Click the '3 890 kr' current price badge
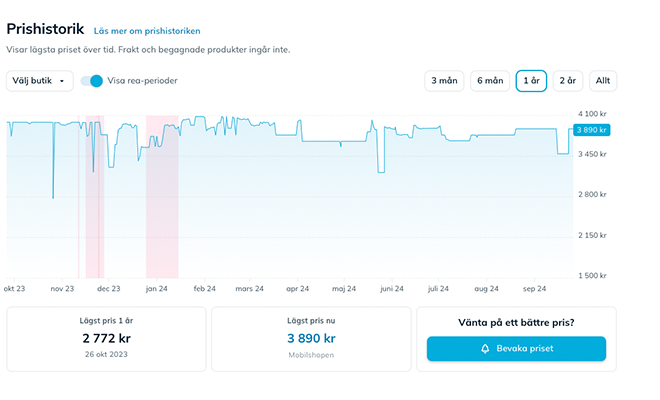Viewport: 660px width, 400px height. tap(591, 130)
